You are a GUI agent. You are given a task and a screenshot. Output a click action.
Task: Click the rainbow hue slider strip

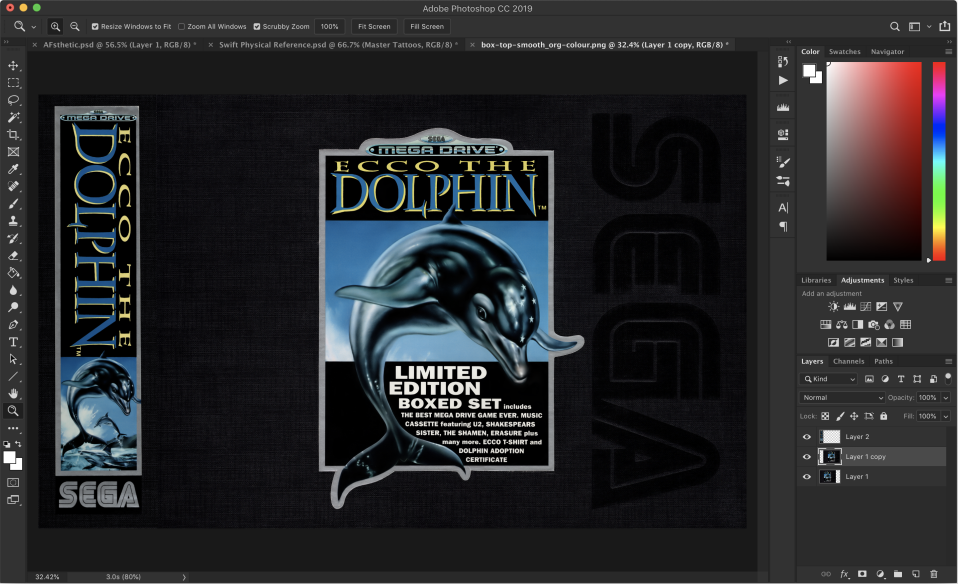[939, 160]
